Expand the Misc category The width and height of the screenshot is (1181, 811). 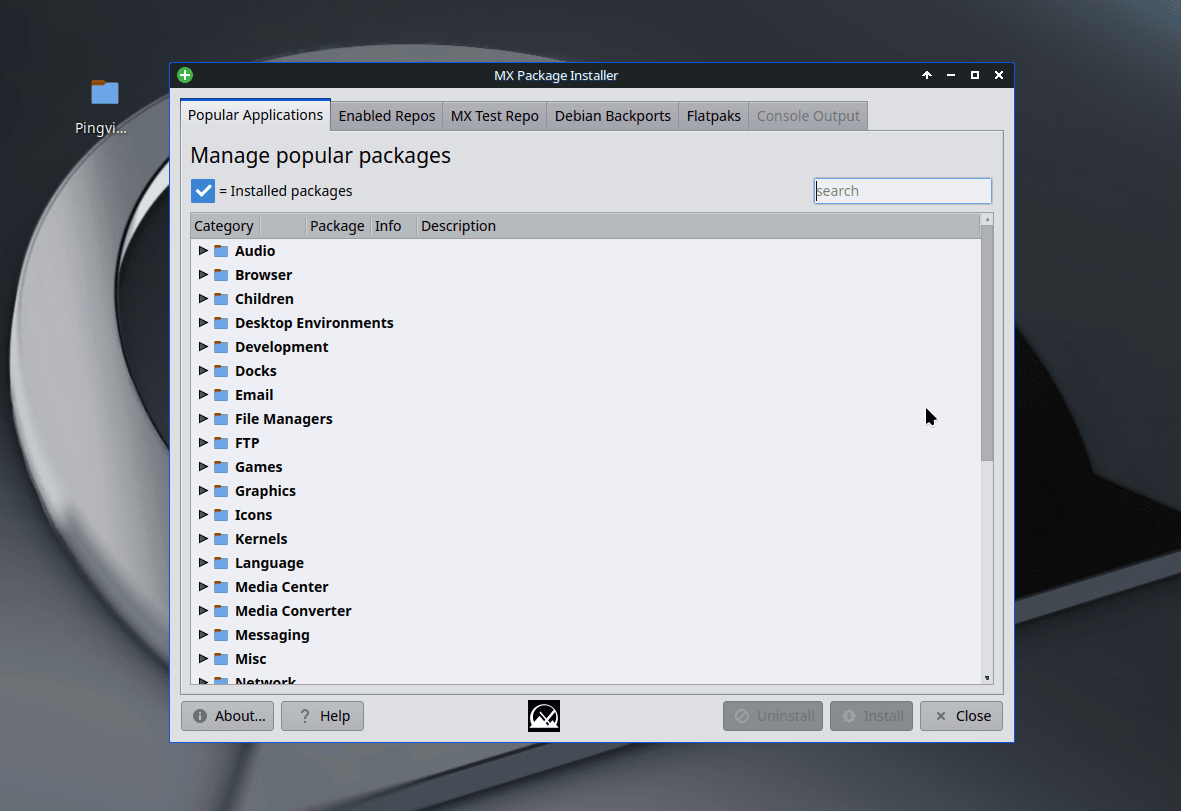(203, 659)
